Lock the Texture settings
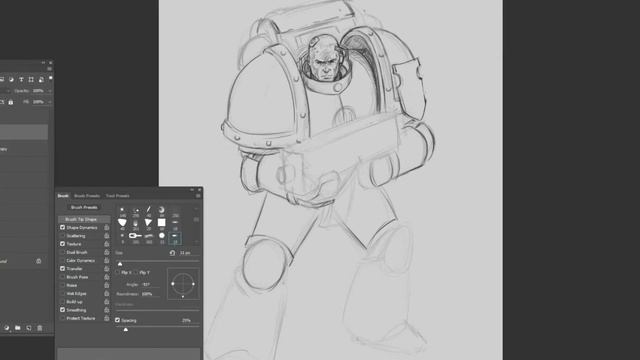This screenshot has width=640, height=360. tap(107, 244)
